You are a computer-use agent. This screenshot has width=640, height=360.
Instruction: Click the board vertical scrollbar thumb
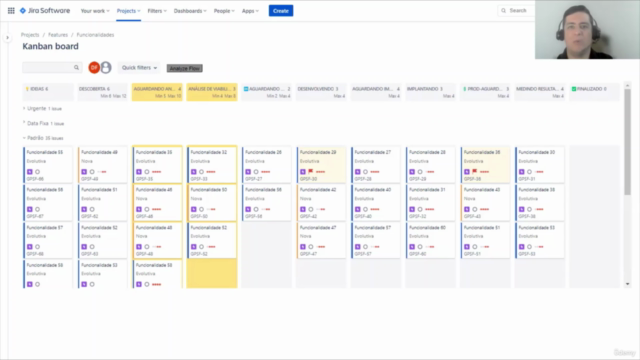(627, 141)
